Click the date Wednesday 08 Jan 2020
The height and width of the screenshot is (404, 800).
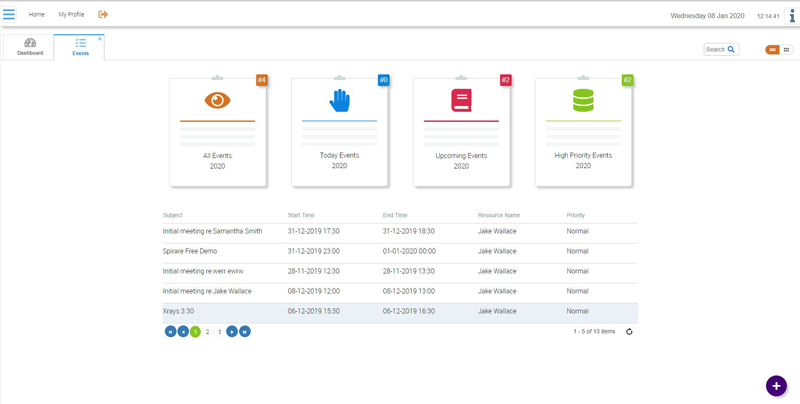tap(707, 16)
